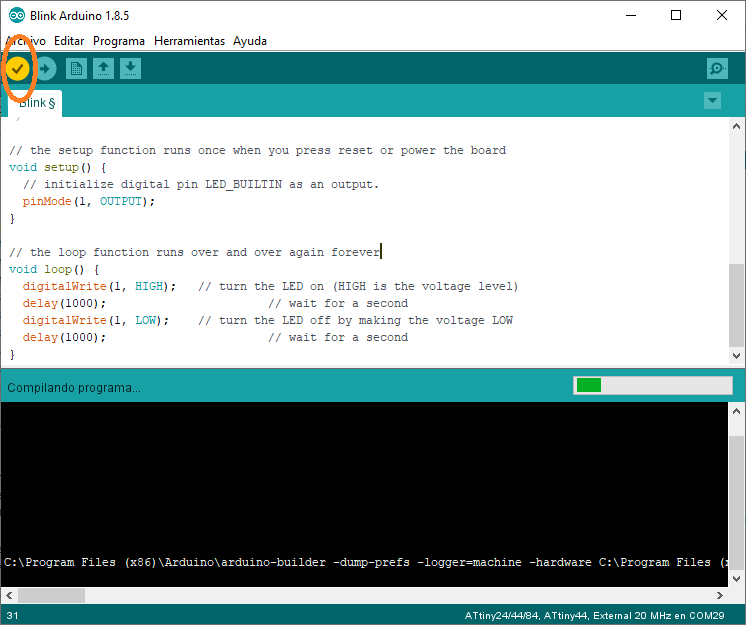Click the console scroll down arrow

[736, 579]
